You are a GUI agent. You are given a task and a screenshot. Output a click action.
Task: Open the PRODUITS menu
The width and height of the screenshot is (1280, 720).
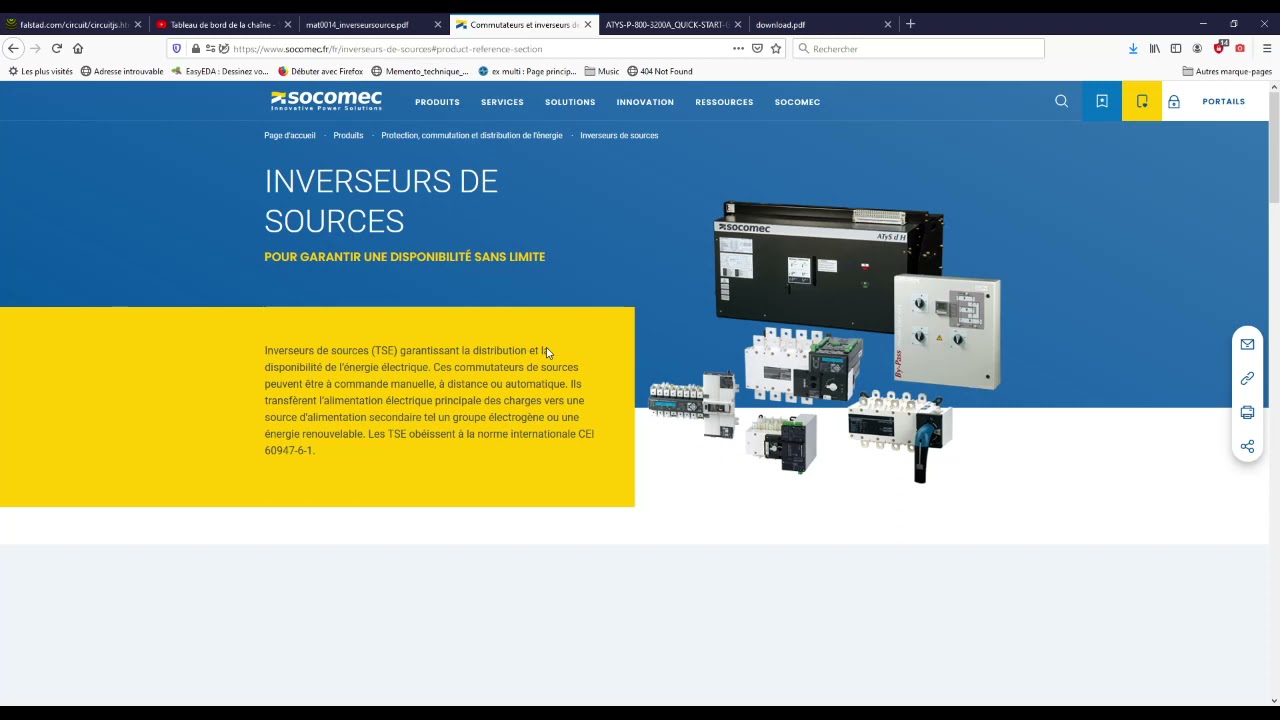coord(437,102)
